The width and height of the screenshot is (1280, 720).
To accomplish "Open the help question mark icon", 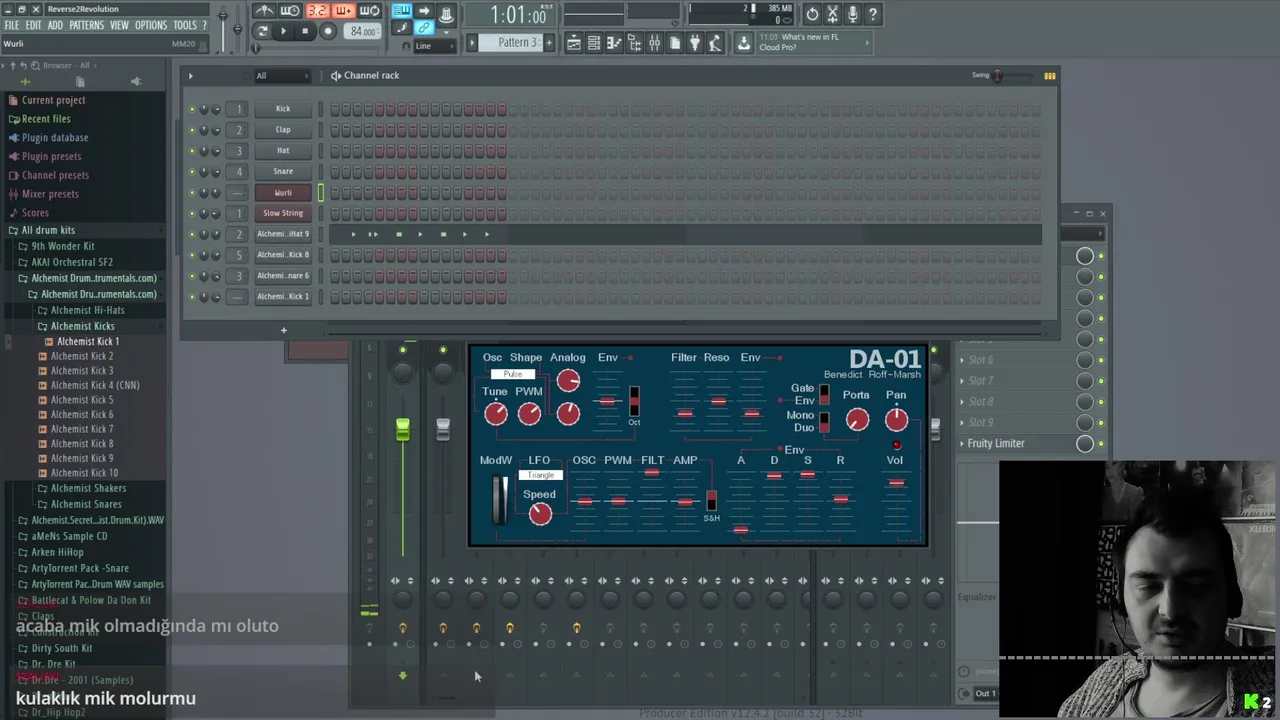I will click(x=873, y=14).
